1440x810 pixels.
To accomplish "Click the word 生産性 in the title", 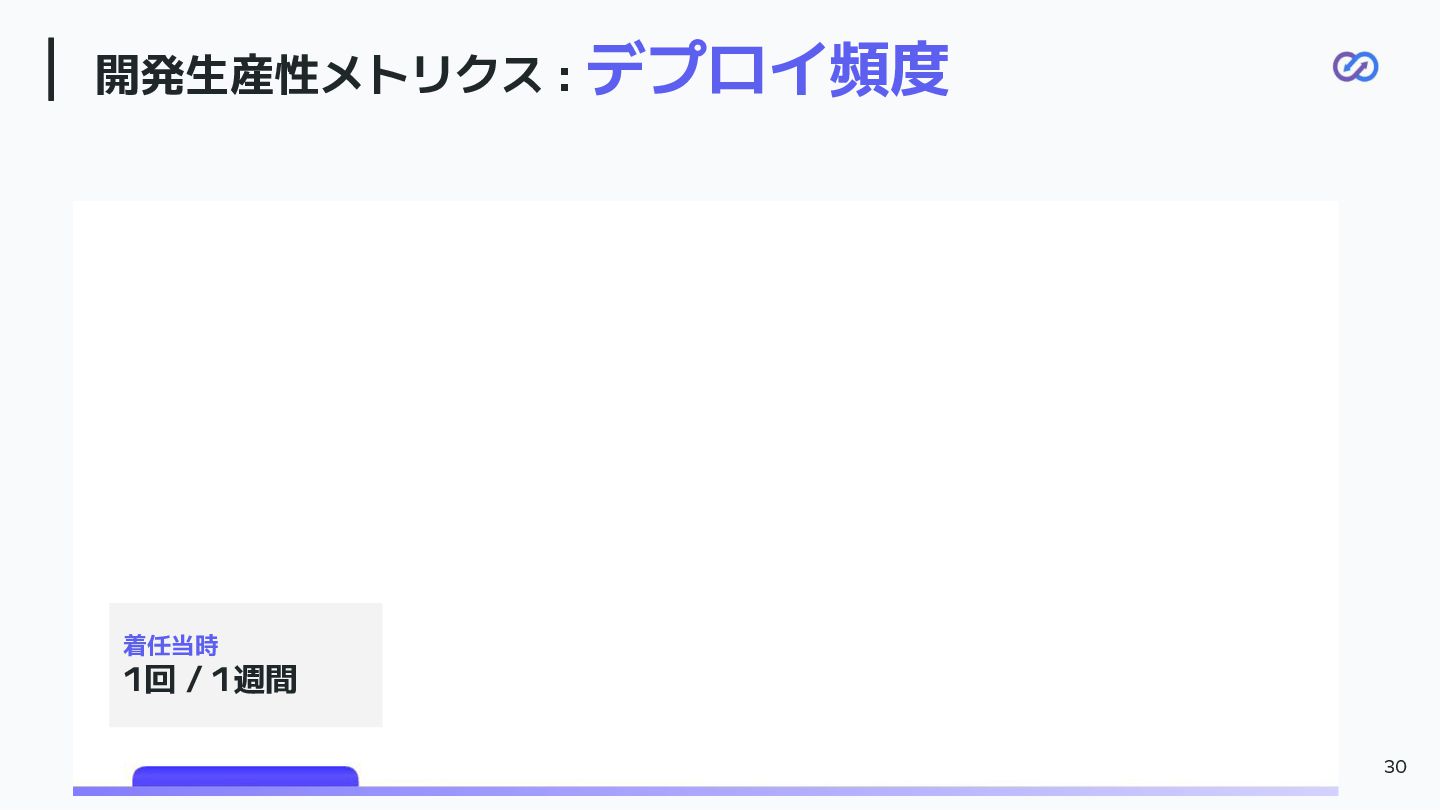I will (x=251, y=76).
